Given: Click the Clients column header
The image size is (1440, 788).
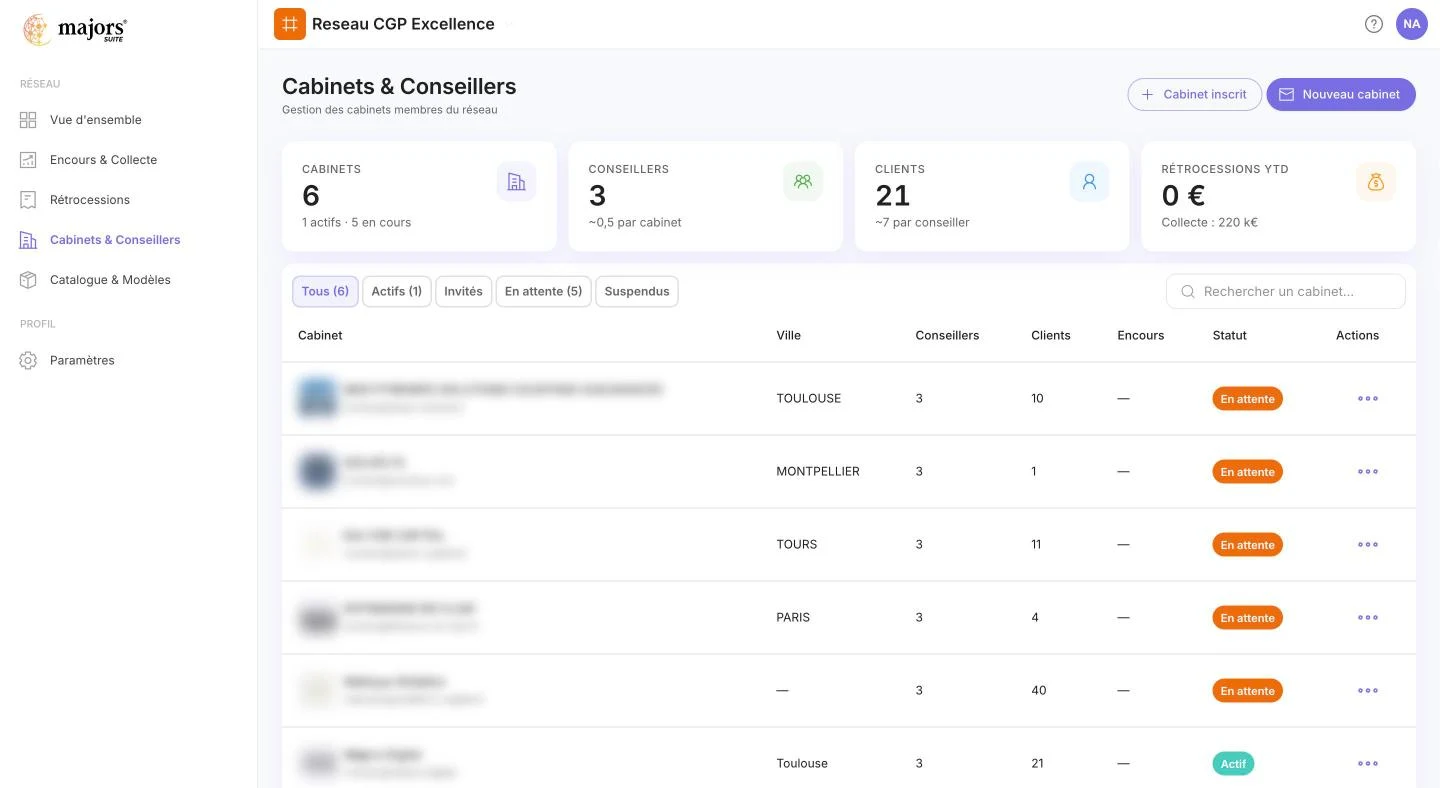Looking at the screenshot, I should tap(1051, 335).
